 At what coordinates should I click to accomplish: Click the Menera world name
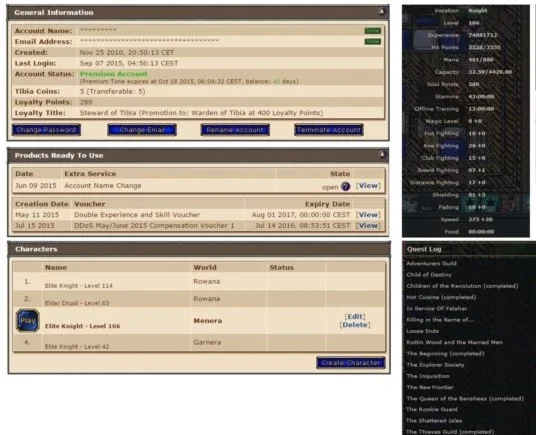coord(208,321)
